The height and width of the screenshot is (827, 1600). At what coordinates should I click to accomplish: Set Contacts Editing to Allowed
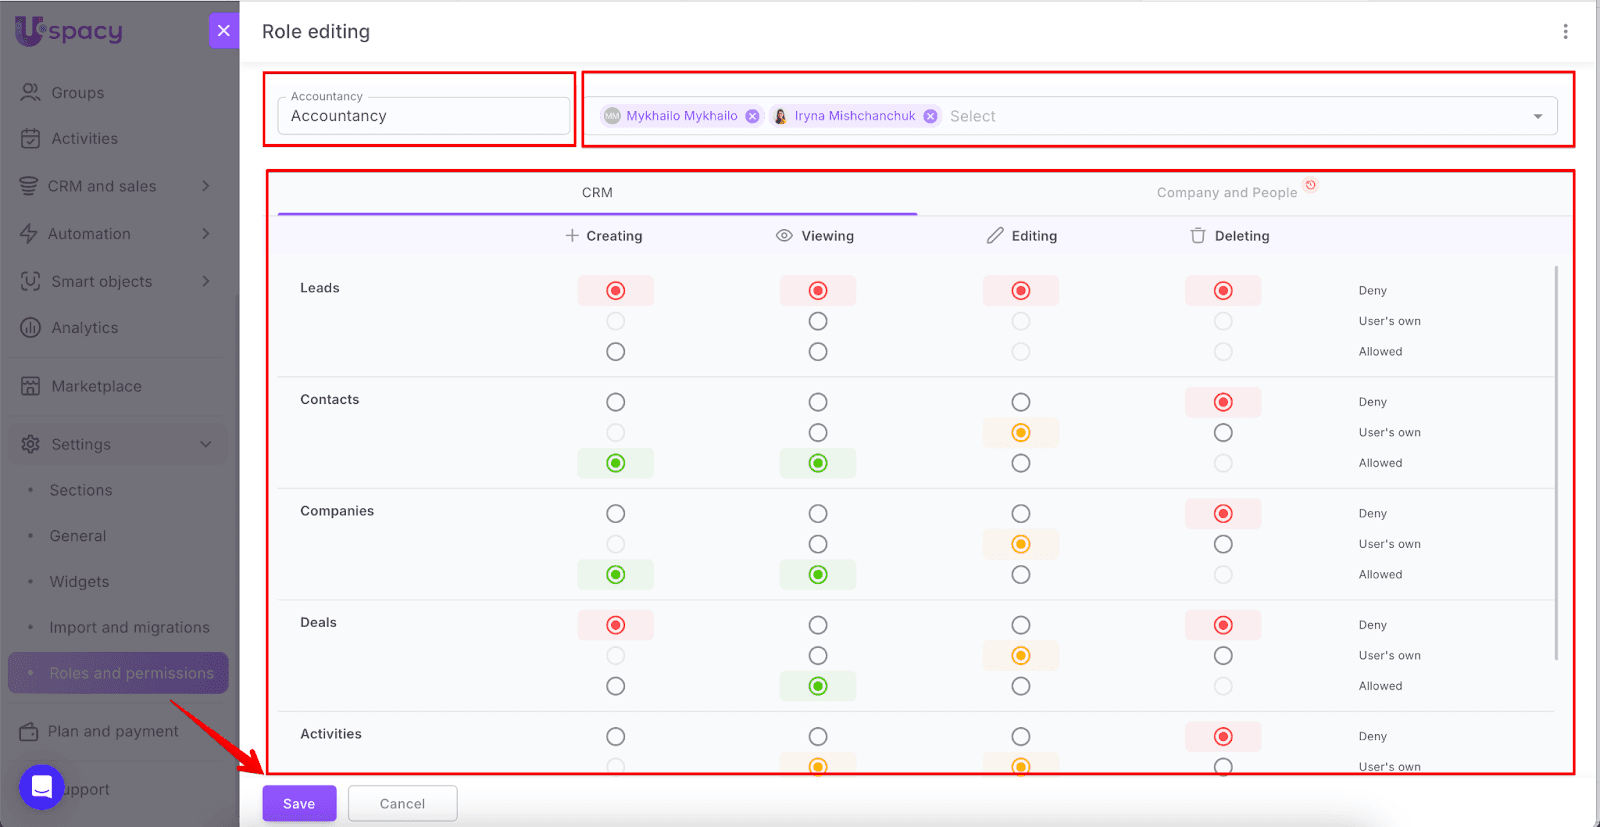pyautogui.click(x=1020, y=463)
